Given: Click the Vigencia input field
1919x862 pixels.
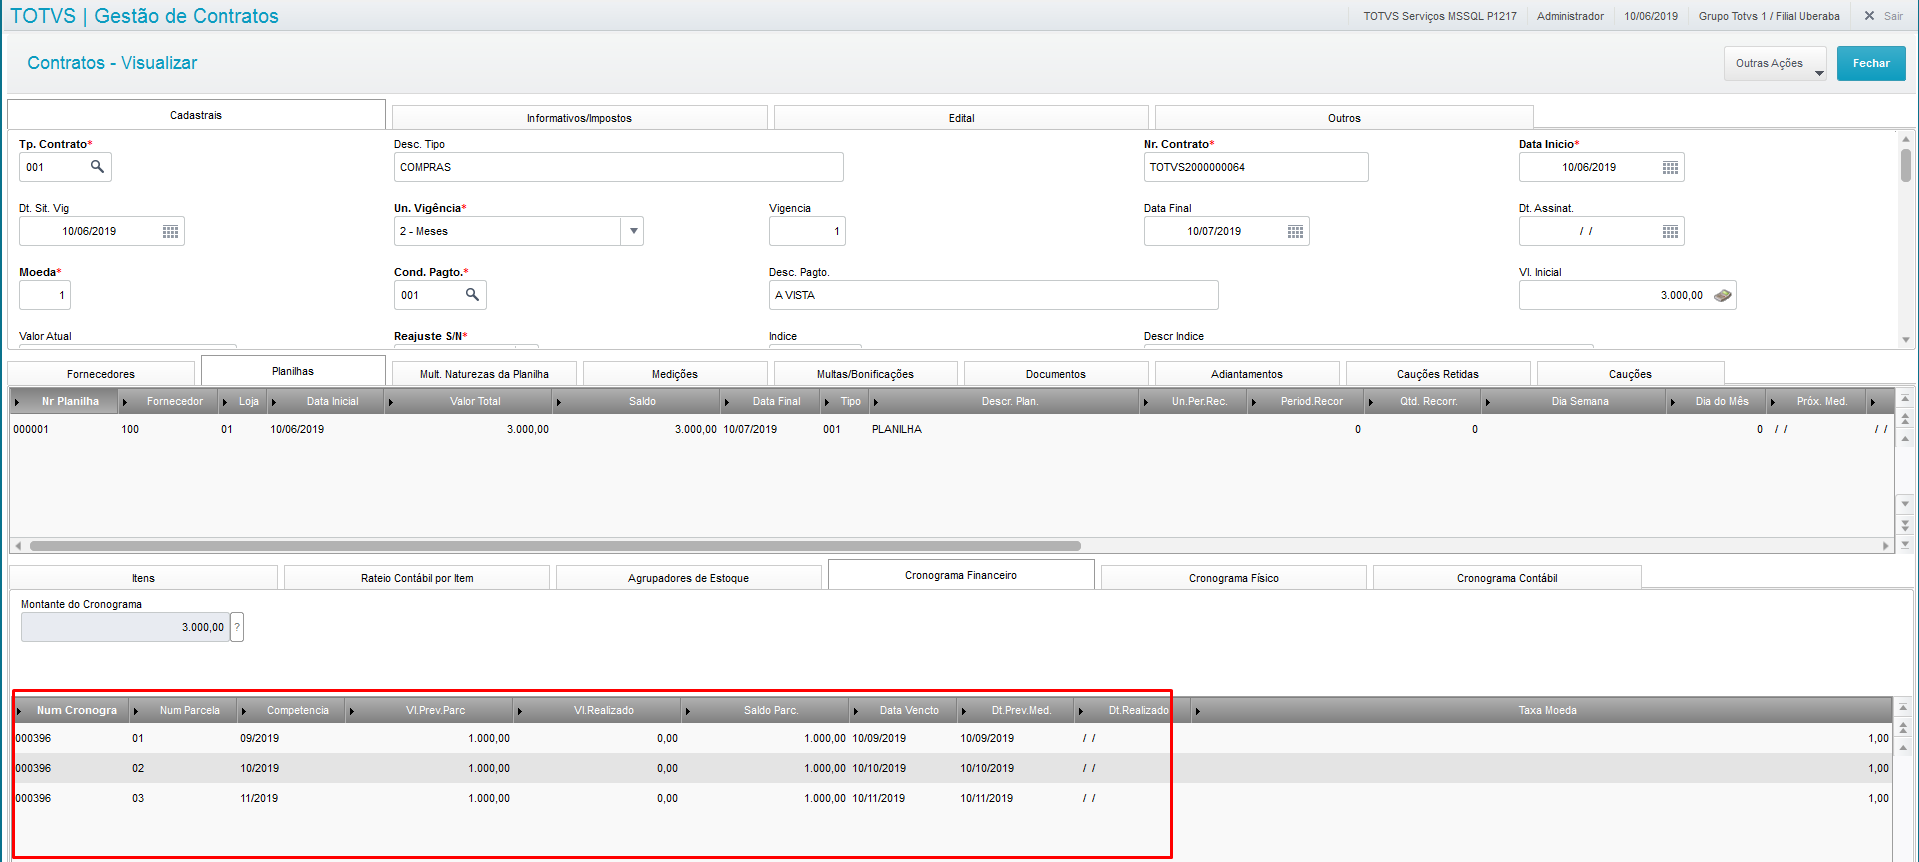Looking at the screenshot, I should tap(807, 231).
